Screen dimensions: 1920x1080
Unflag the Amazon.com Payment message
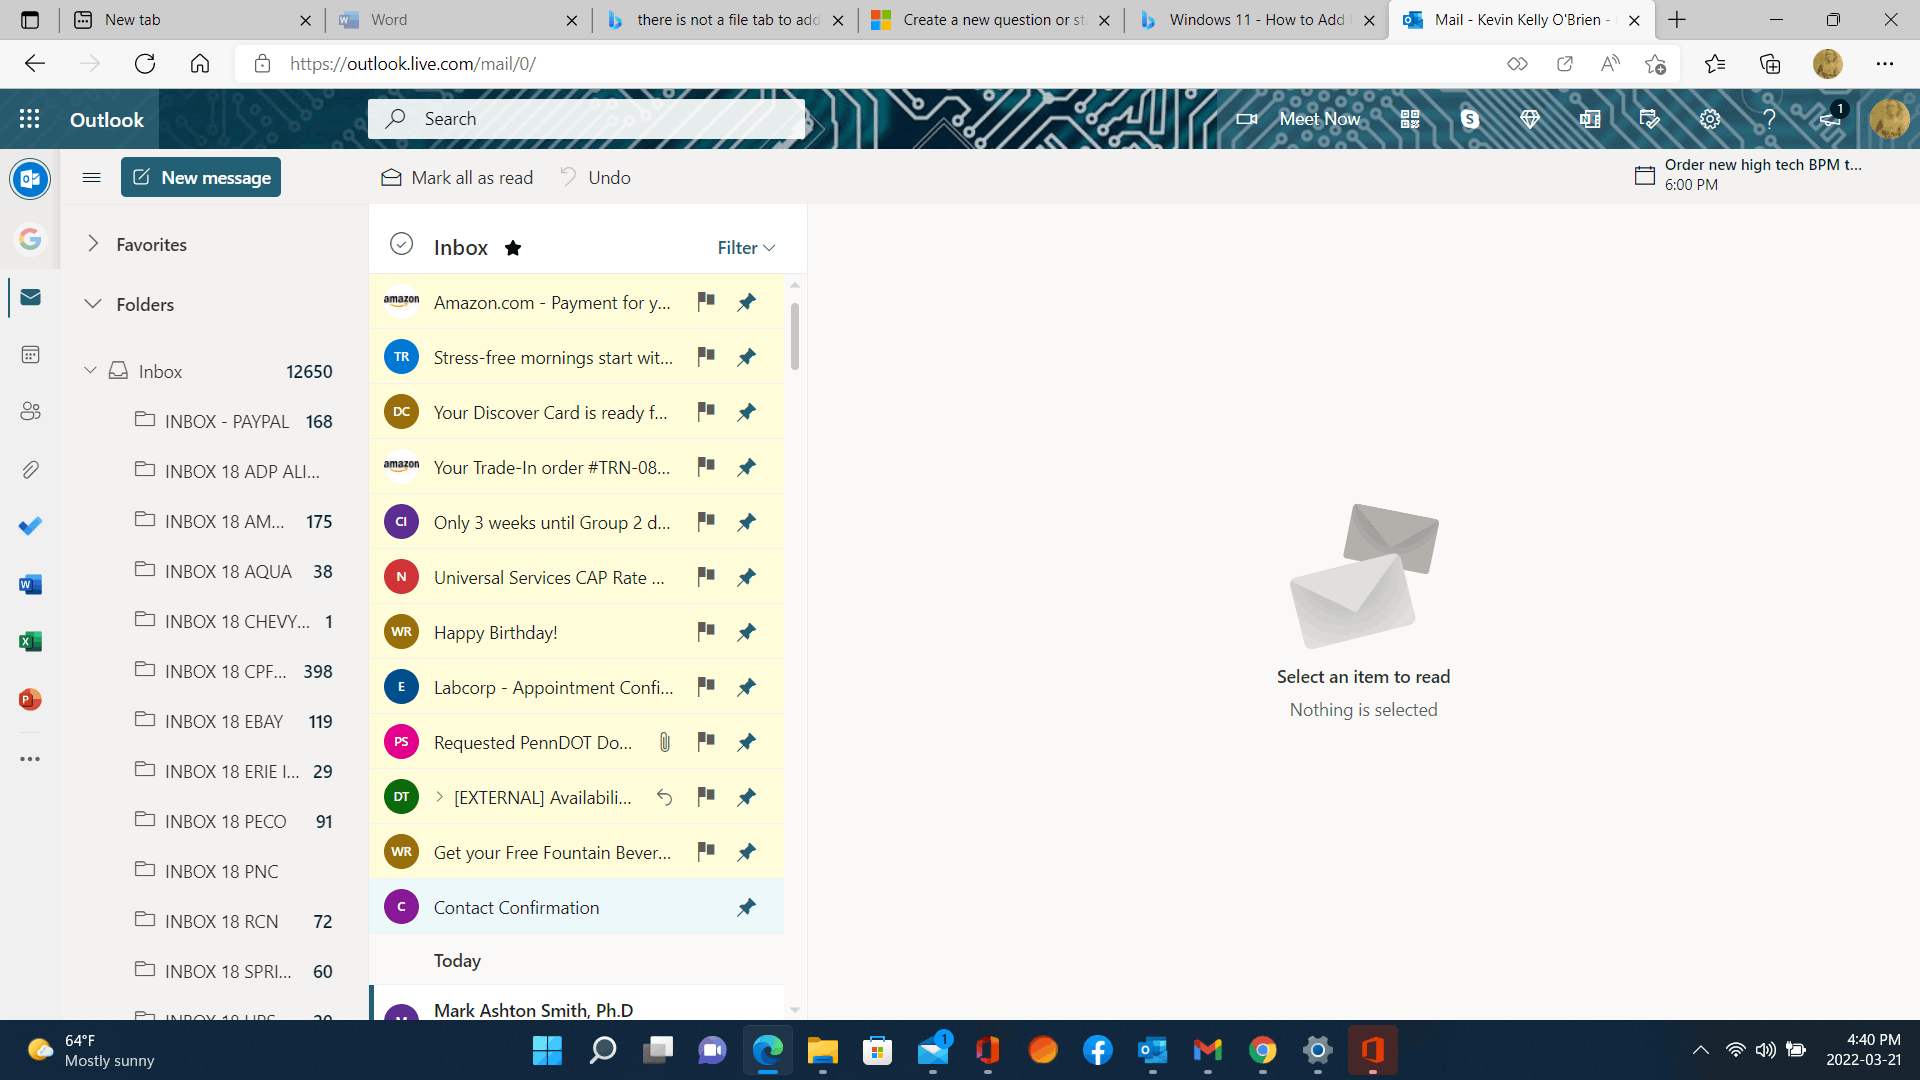pyautogui.click(x=706, y=301)
